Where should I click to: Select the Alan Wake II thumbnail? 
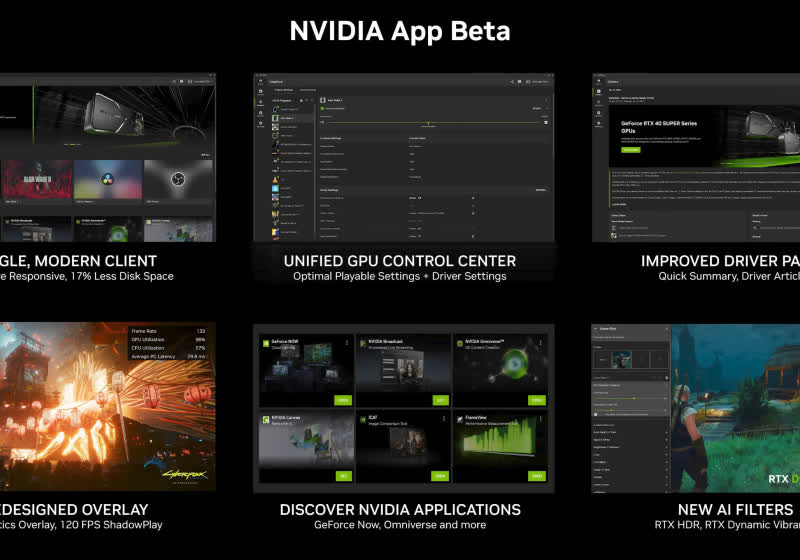(38, 180)
